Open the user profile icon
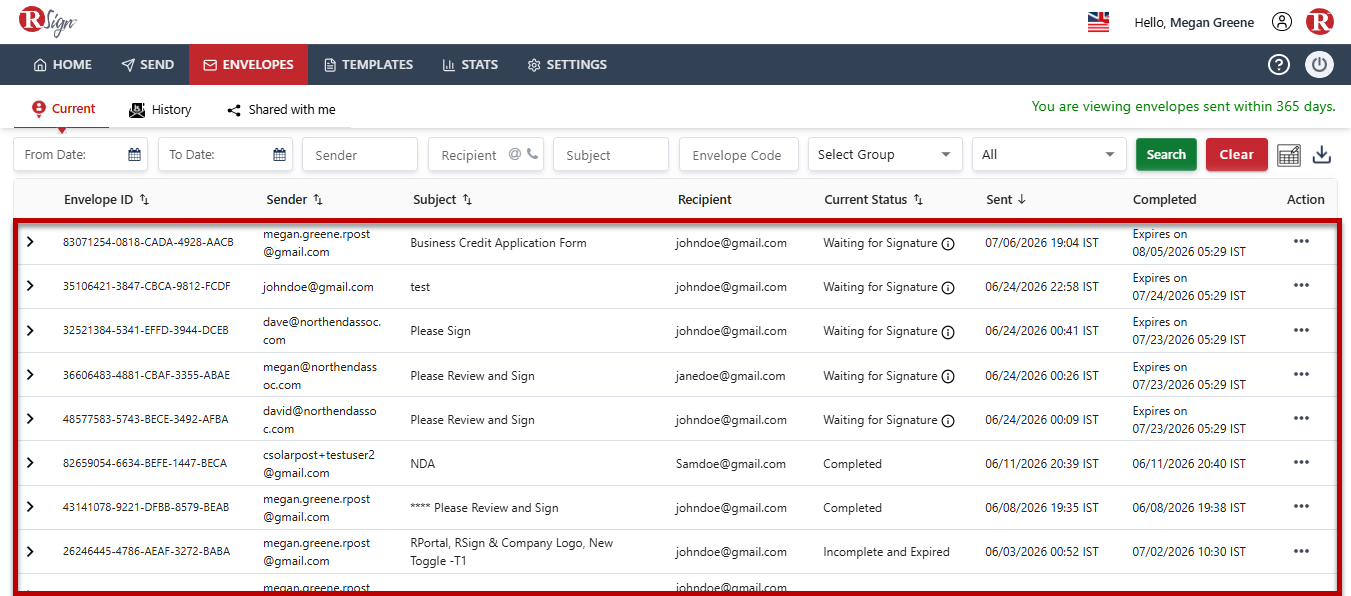1351x596 pixels. click(x=1282, y=22)
